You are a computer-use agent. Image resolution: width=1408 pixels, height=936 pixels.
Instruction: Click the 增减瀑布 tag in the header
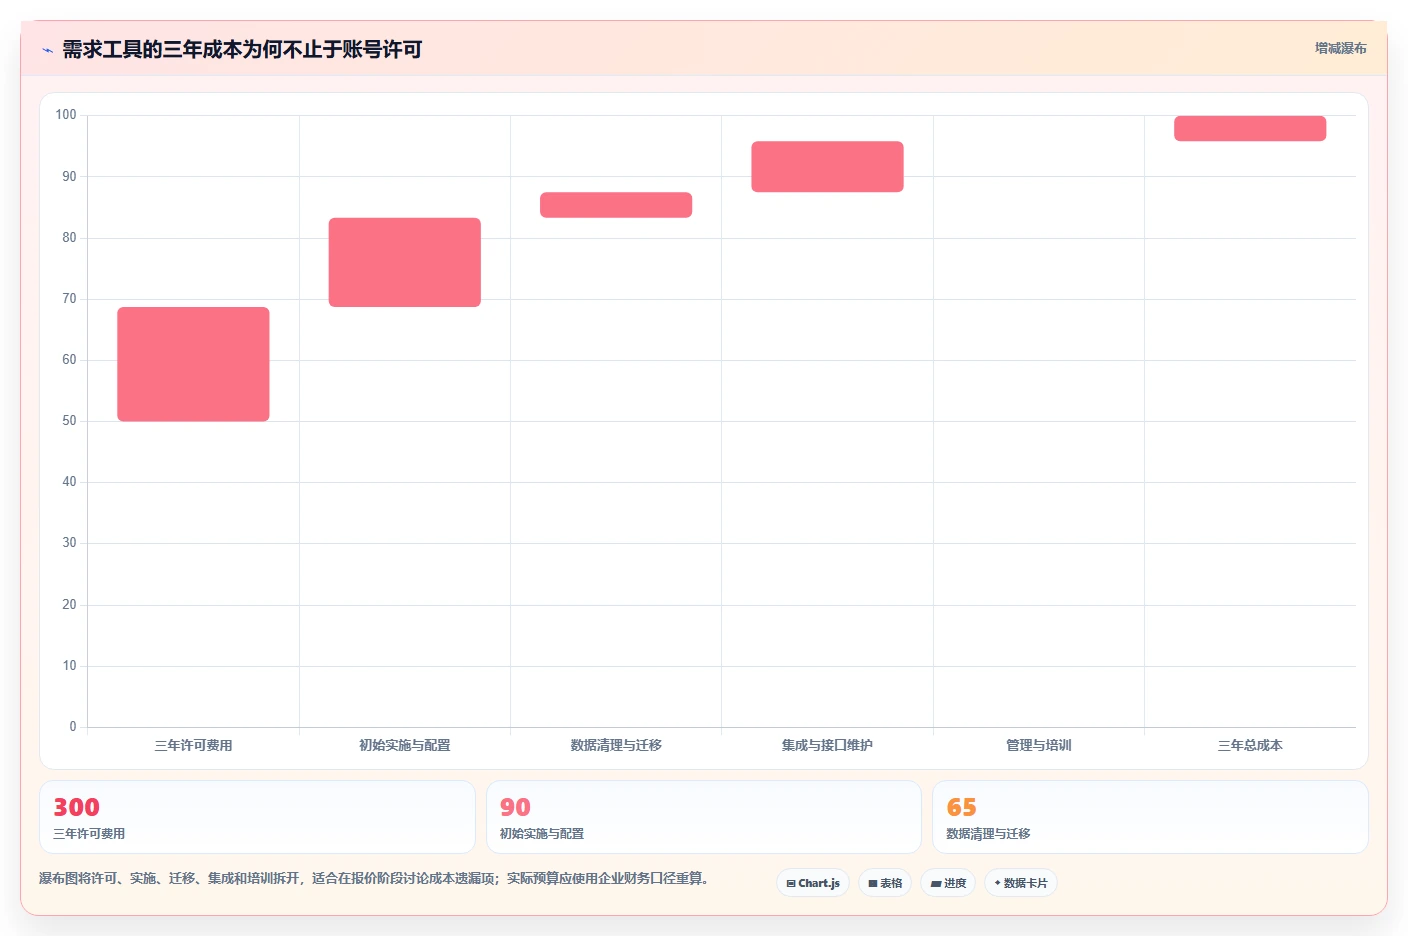1340,48
